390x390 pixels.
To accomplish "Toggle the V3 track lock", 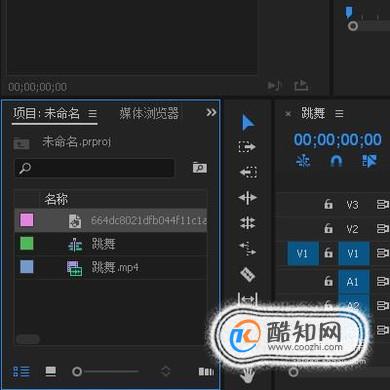I will click(328, 204).
